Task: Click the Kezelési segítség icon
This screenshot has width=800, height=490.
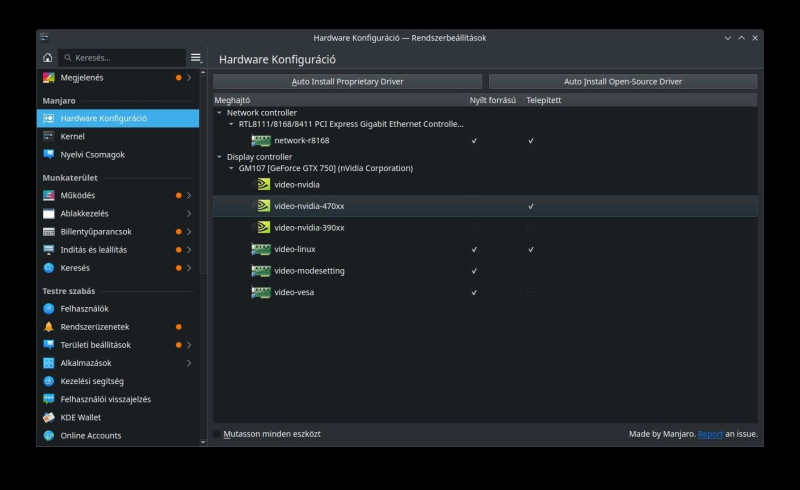Action: tap(48, 381)
